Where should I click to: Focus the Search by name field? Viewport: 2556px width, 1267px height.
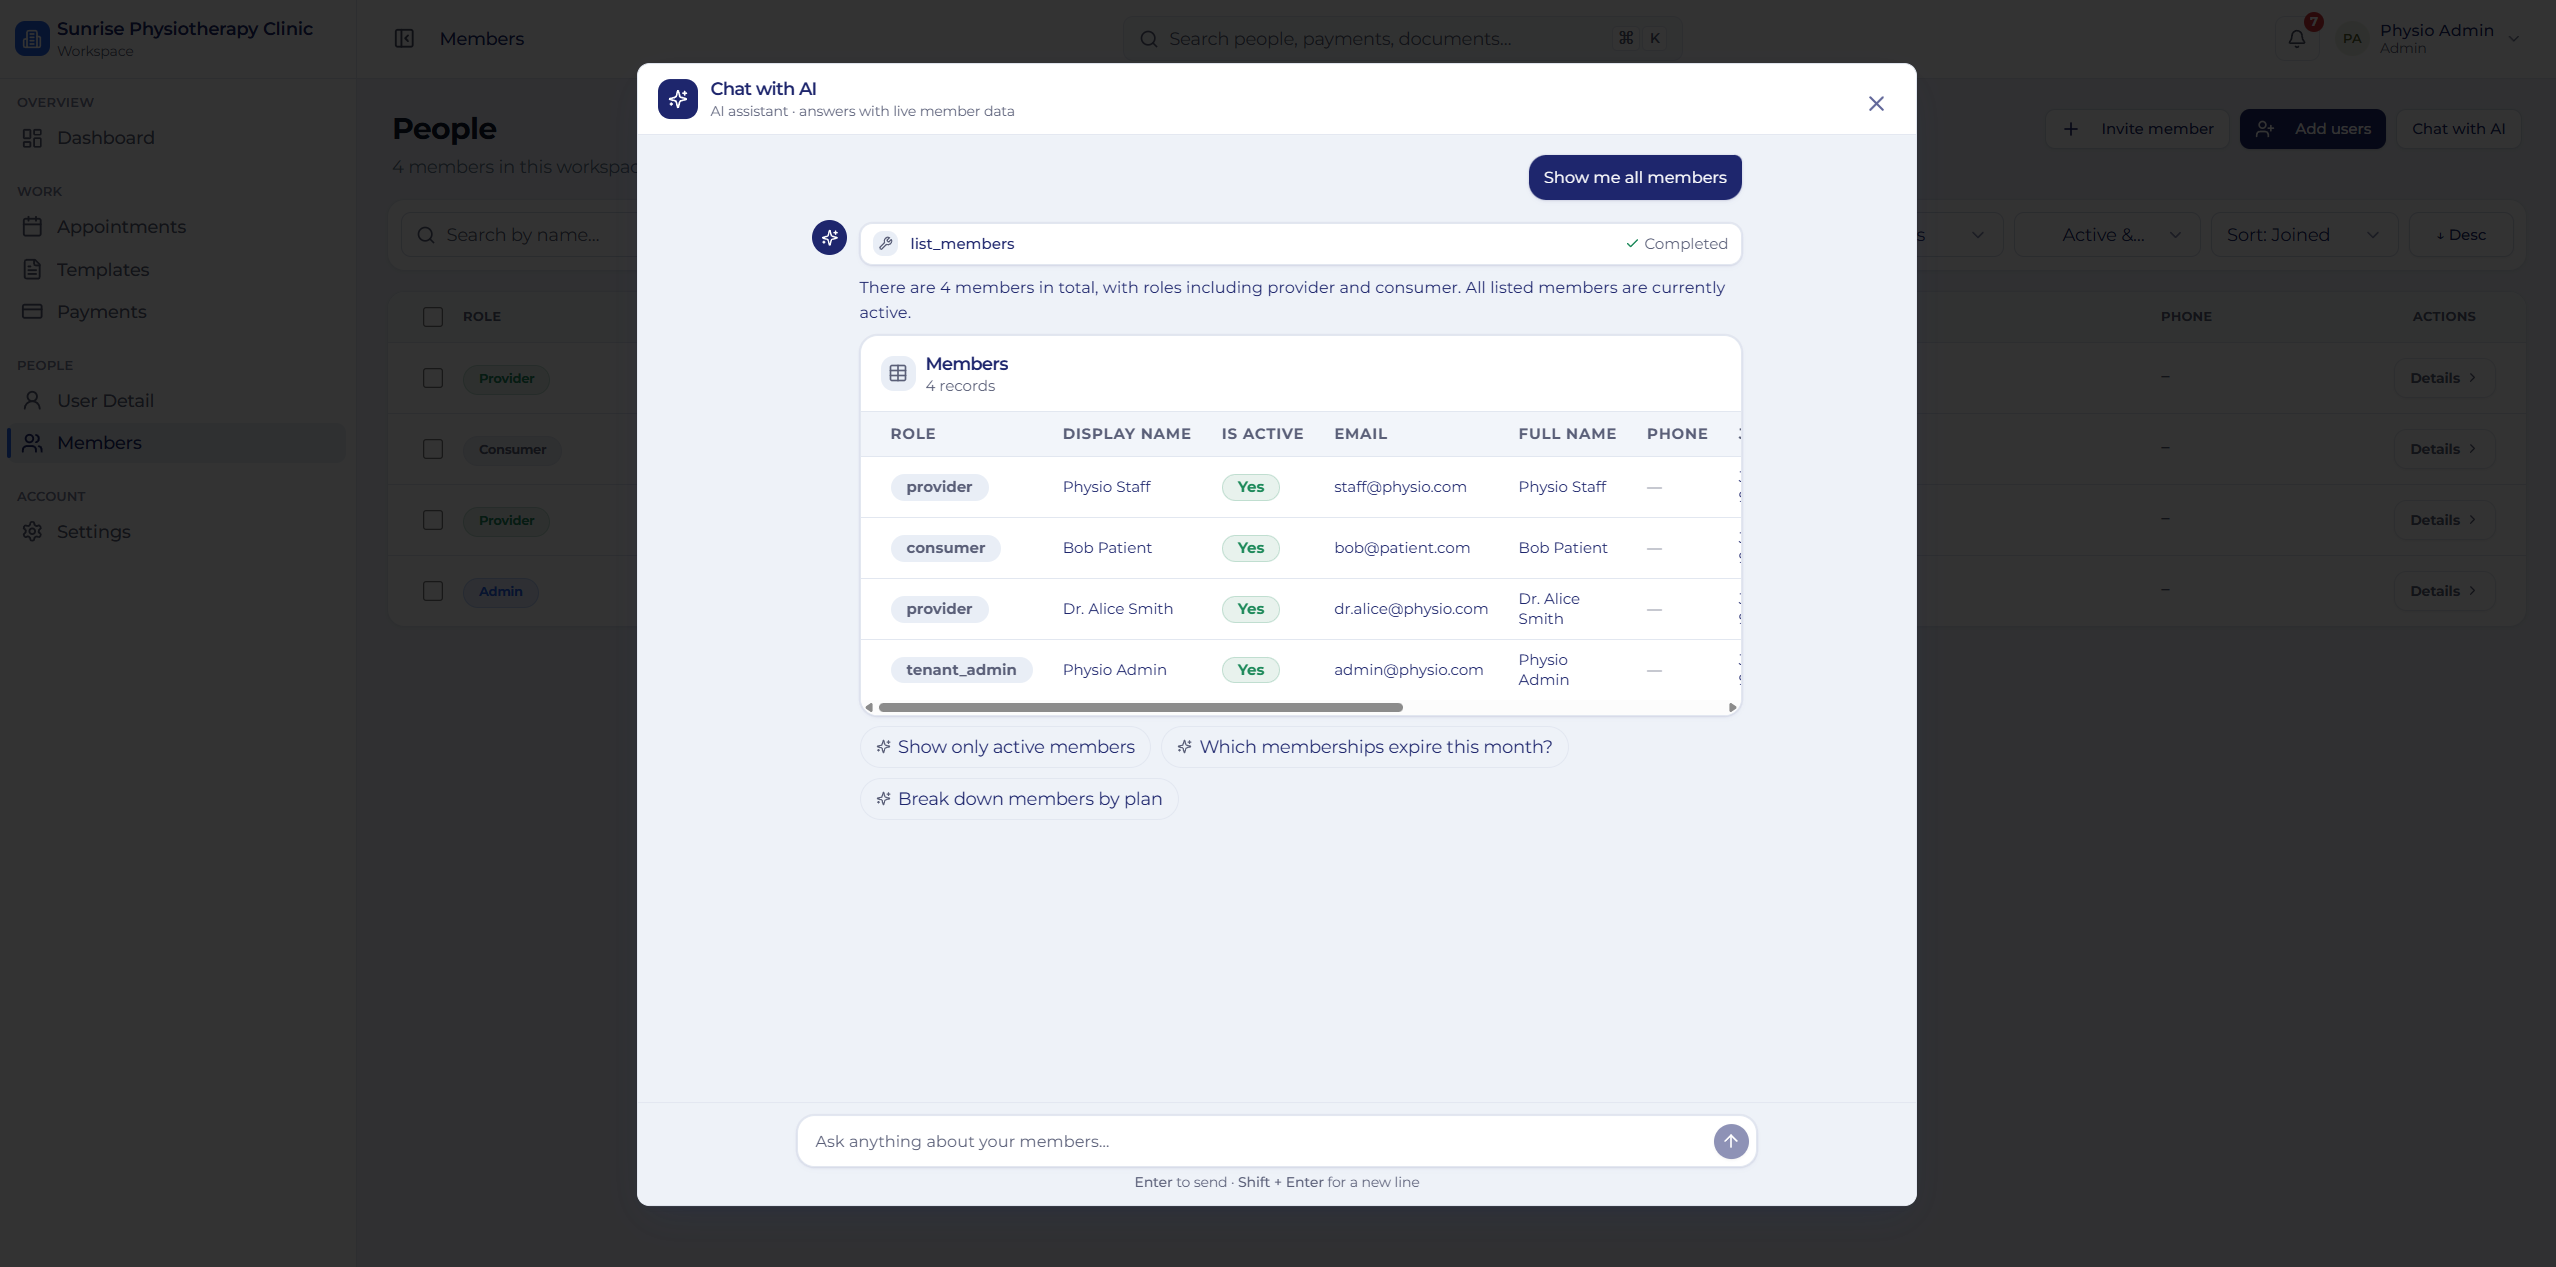pyautogui.click(x=520, y=235)
